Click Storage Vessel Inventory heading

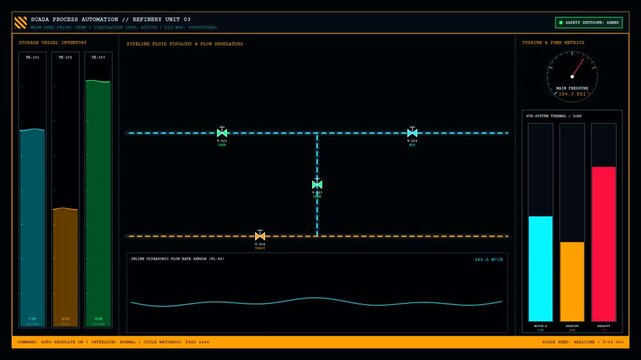(x=52, y=42)
